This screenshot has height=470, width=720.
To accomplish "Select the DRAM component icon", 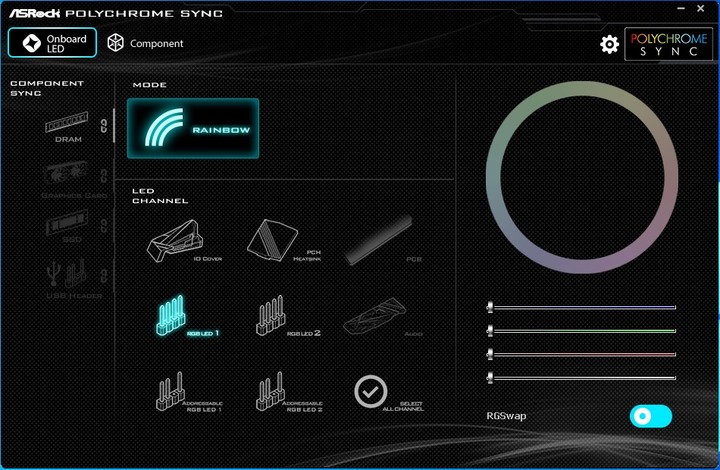I will pyautogui.click(x=67, y=123).
